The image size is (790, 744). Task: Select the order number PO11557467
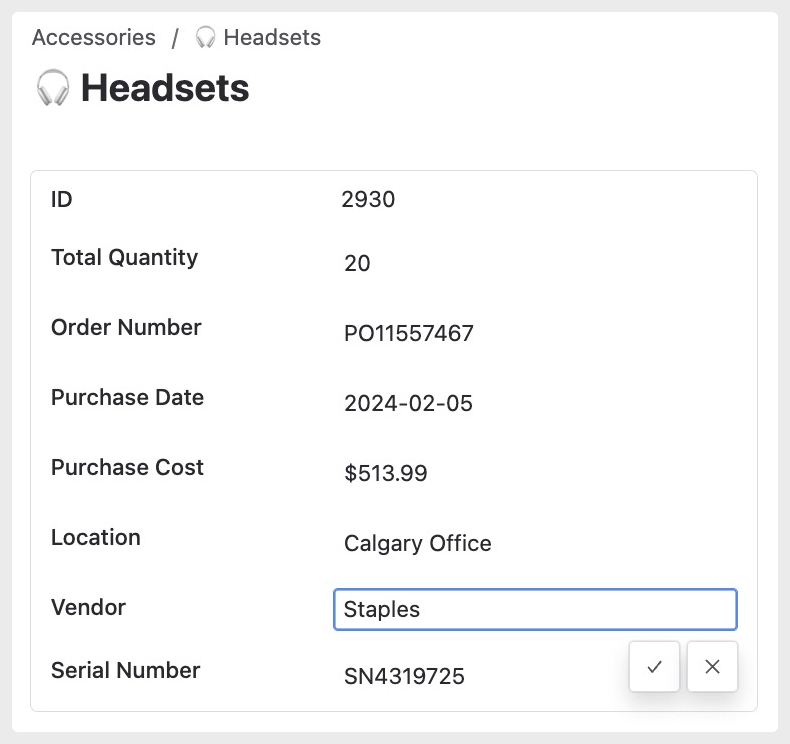(x=409, y=333)
